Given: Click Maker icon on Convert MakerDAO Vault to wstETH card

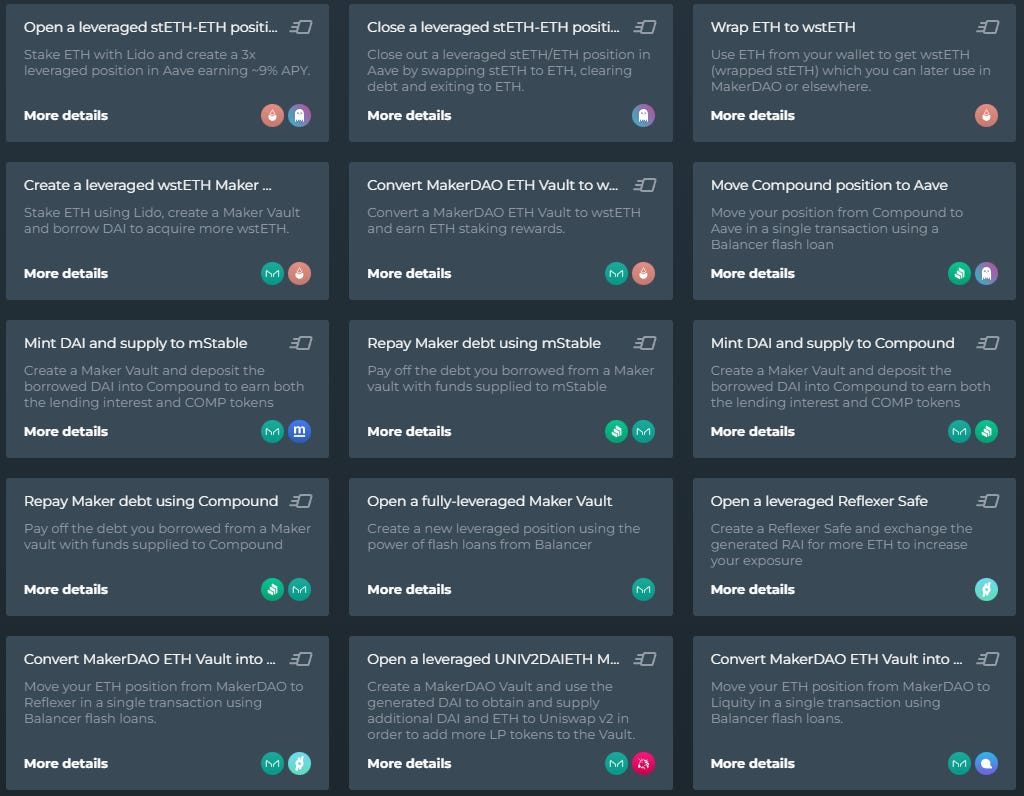Looking at the screenshot, I should coord(616,274).
